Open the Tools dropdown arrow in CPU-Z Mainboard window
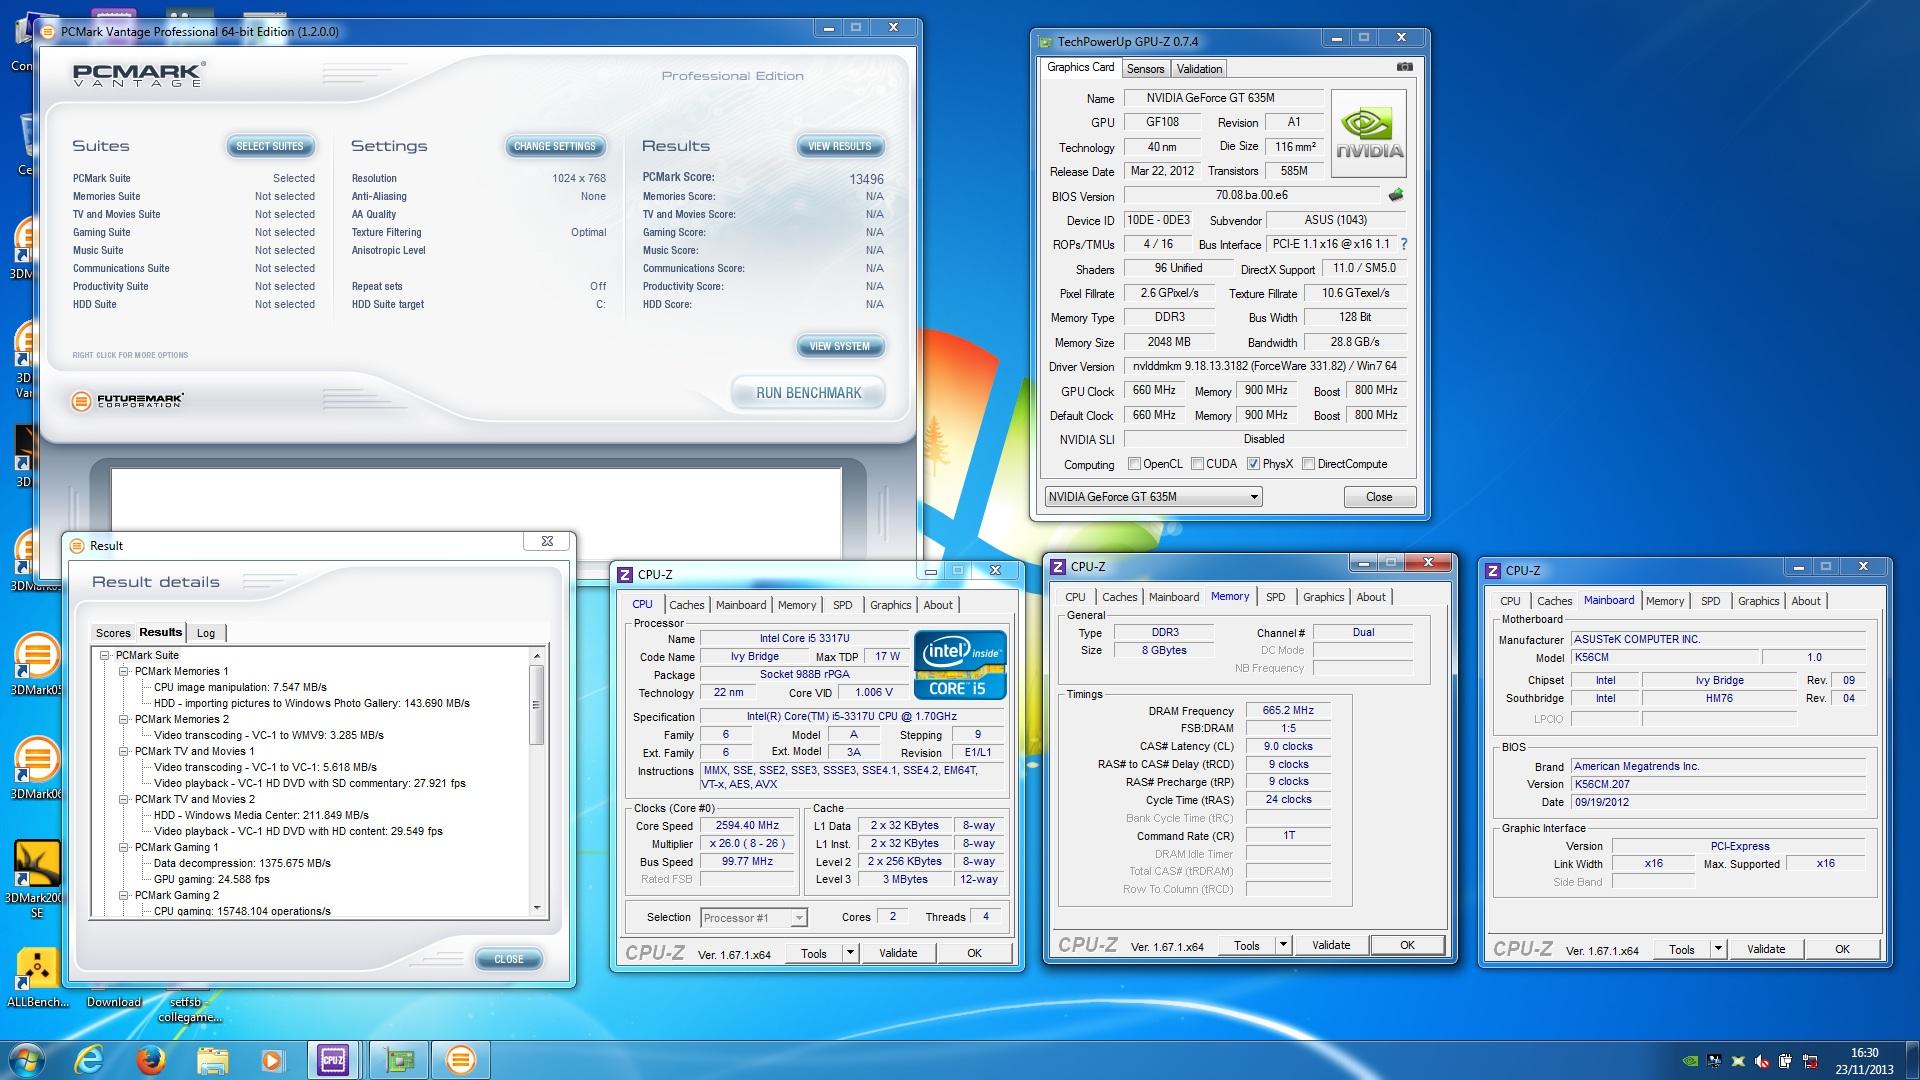 tap(1718, 949)
